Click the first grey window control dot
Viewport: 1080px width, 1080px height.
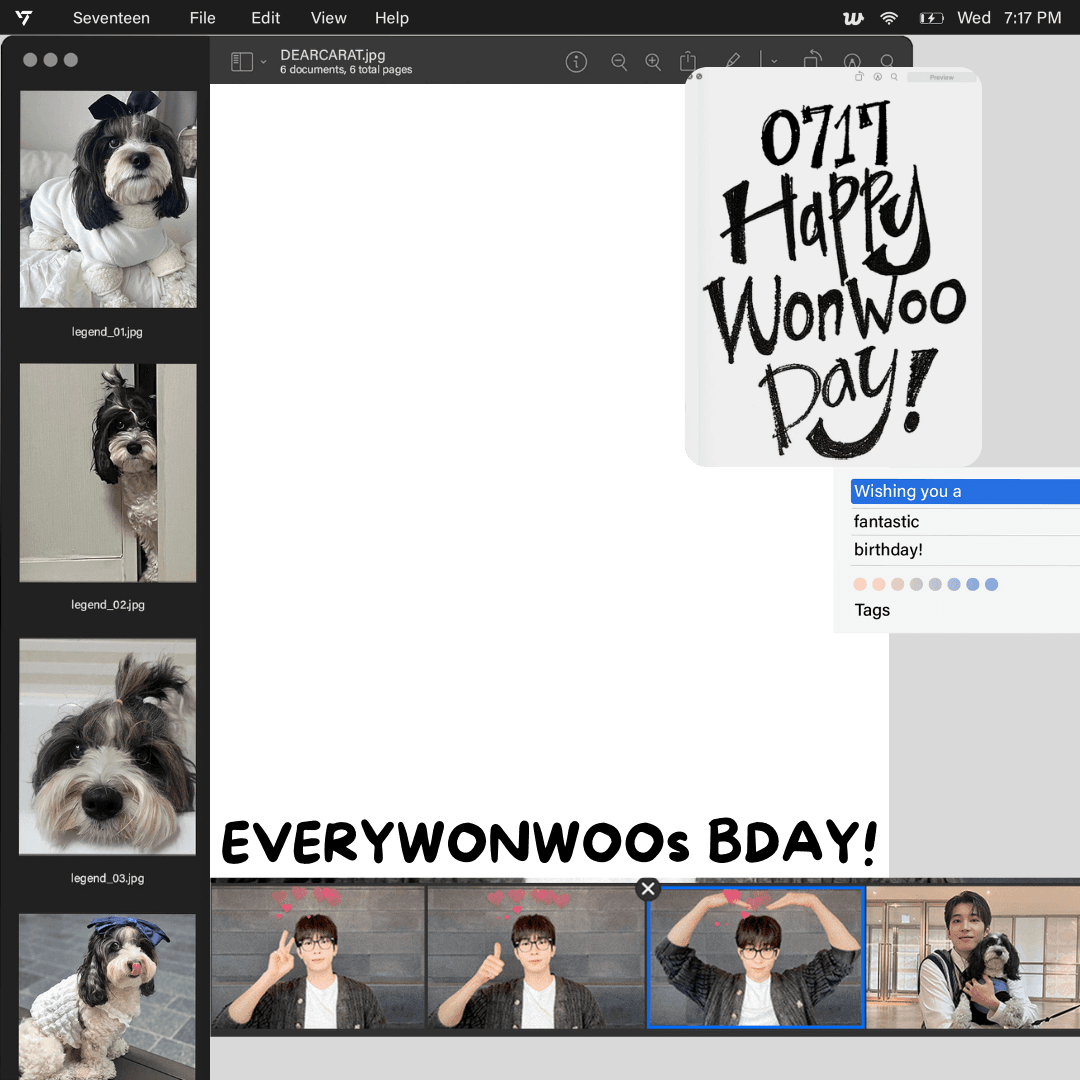(30, 60)
